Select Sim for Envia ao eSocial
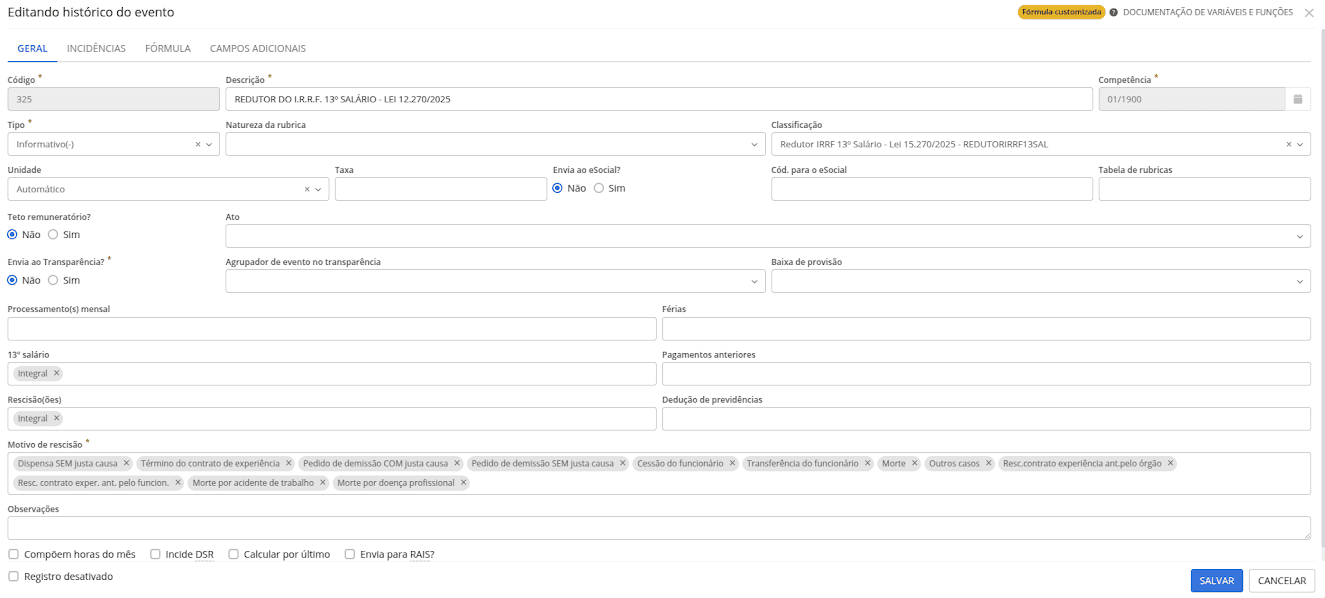Screen dimensions: 1325x598 tap(599, 188)
